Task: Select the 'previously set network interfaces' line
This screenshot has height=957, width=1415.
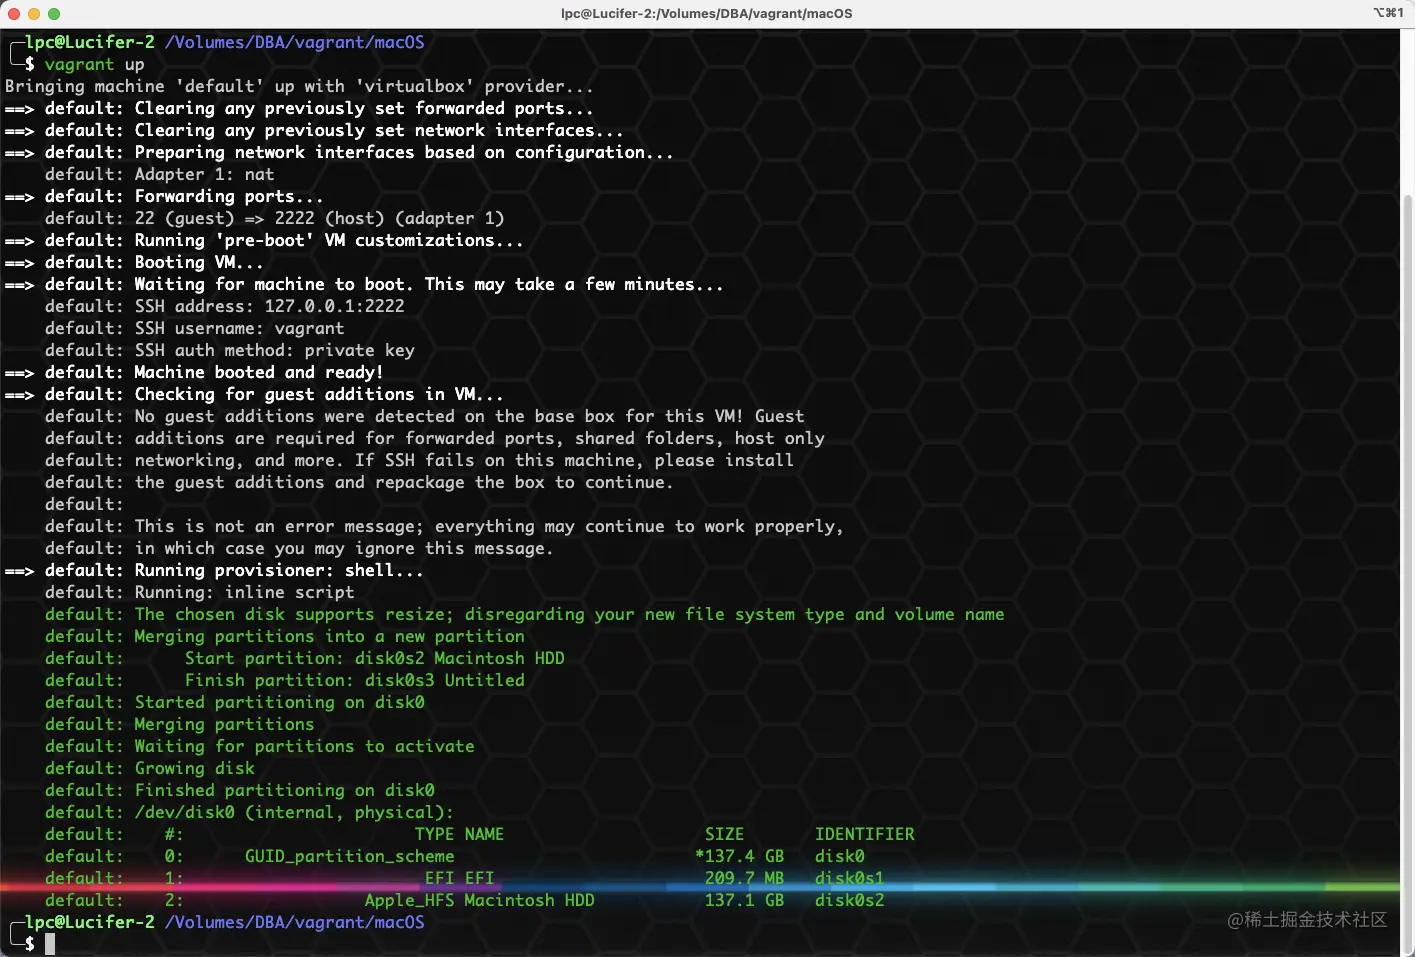Action: [314, 131]
